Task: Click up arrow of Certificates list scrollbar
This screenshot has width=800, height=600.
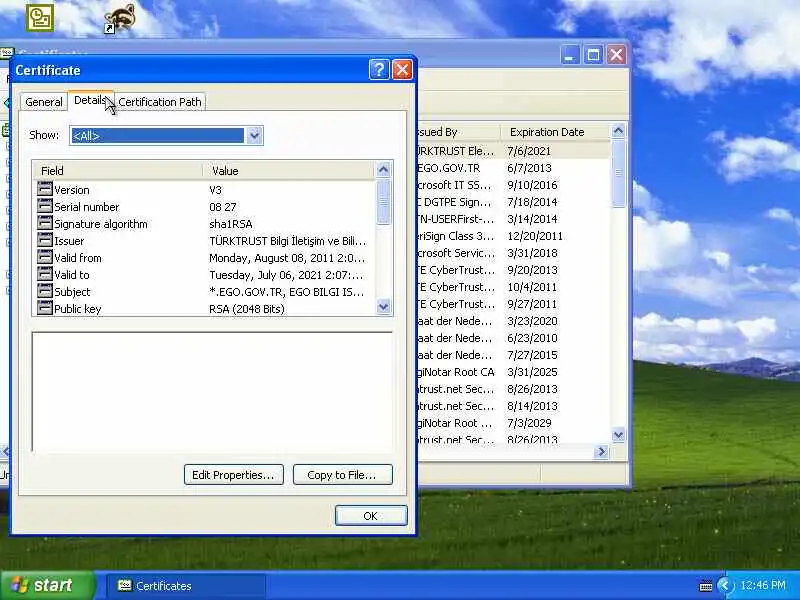Action: 618,131
